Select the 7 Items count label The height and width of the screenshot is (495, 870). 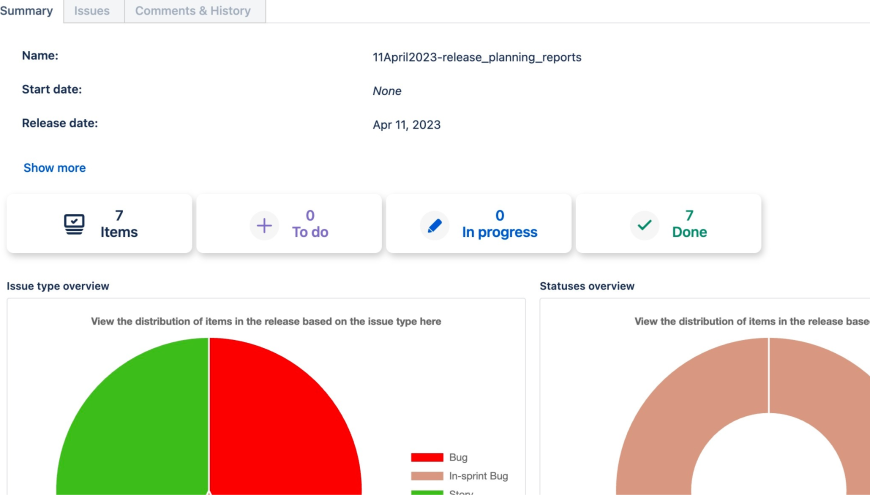pyautogui.click(x=119, y=224)
